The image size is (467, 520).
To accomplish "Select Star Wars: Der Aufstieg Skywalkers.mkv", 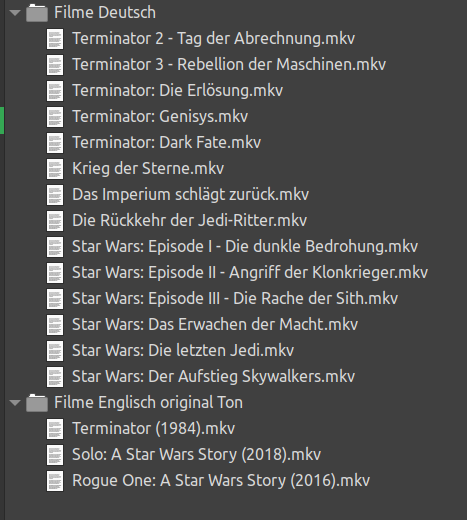I will pyautogui.click(x=214, y=377).
